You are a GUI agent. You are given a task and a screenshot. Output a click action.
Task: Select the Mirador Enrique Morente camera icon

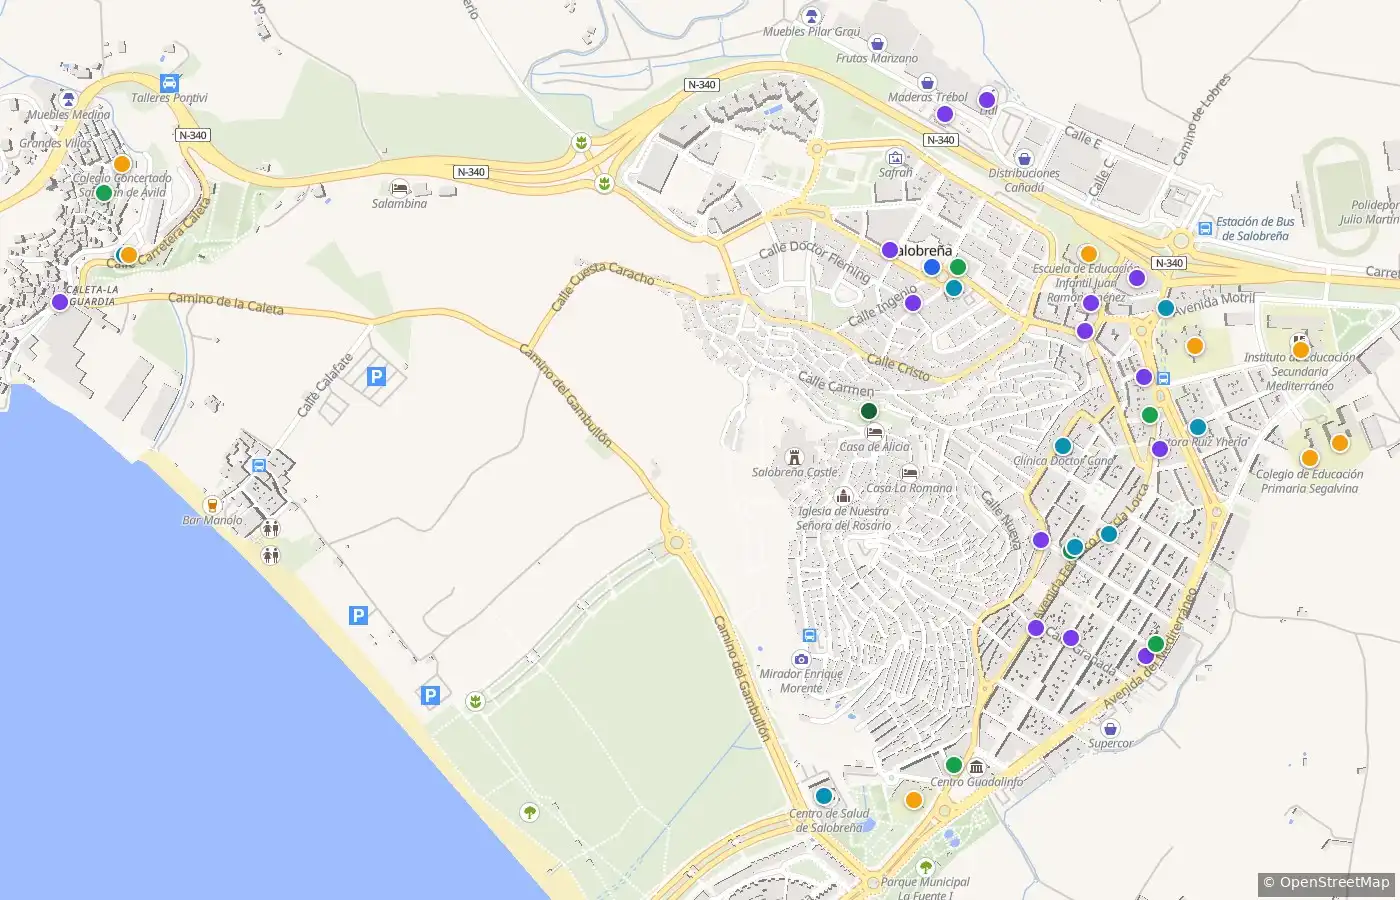801,659
